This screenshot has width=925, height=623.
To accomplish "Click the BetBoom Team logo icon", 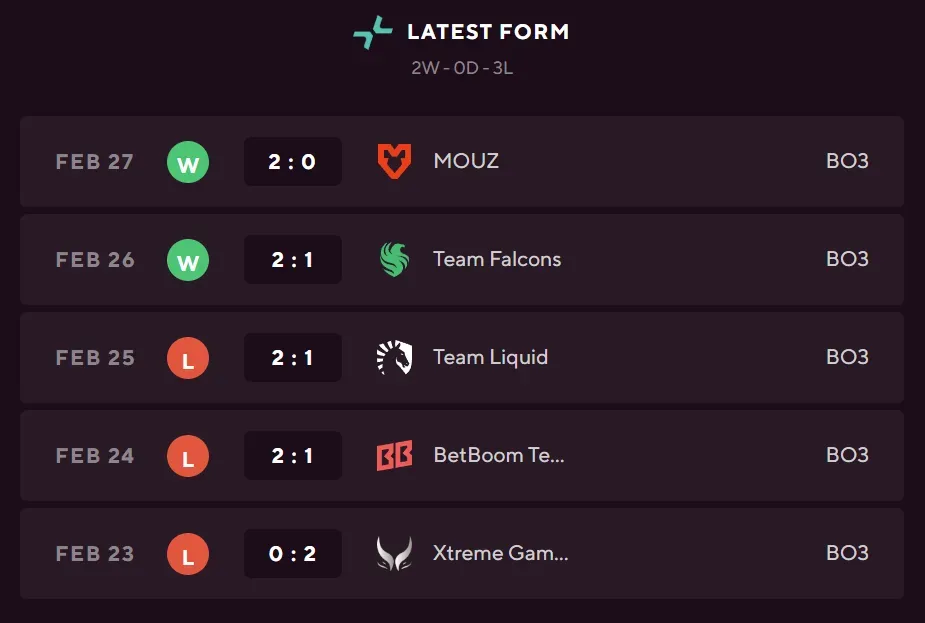I will click(394, 455).
